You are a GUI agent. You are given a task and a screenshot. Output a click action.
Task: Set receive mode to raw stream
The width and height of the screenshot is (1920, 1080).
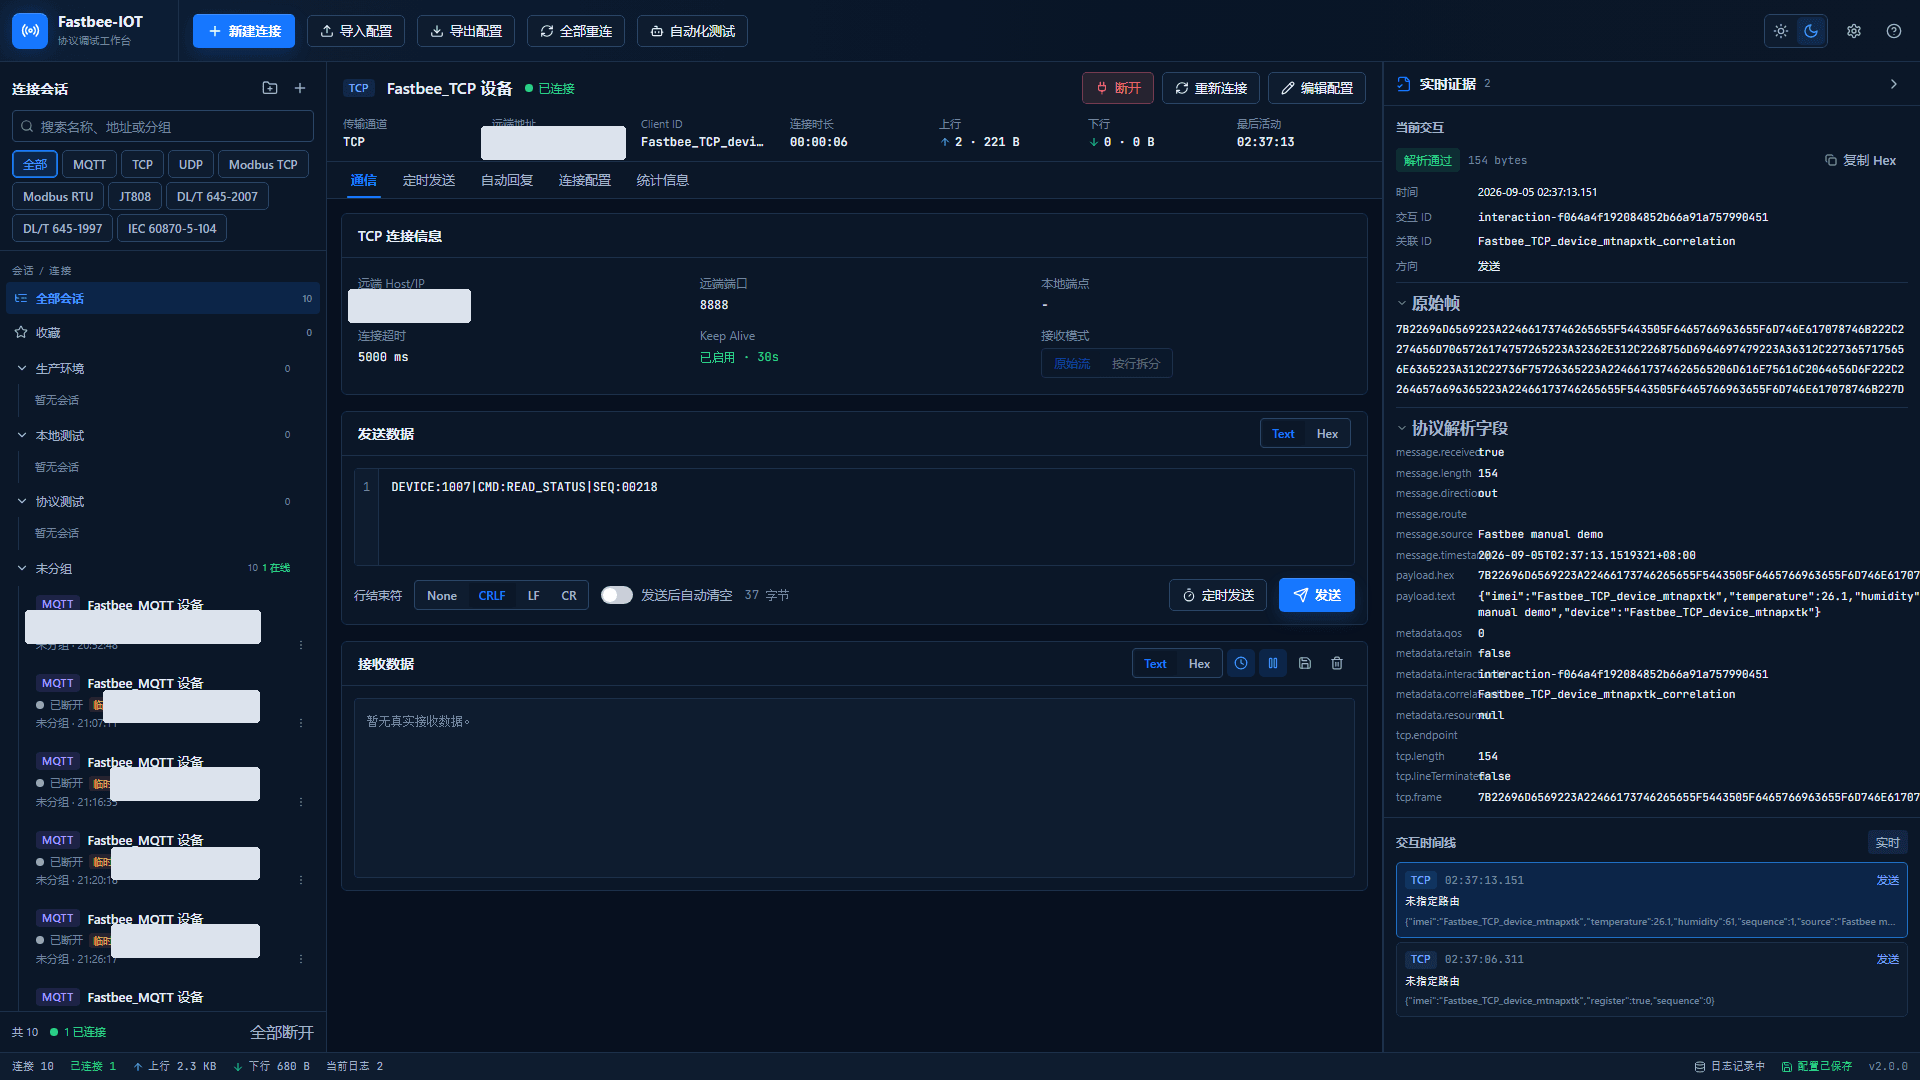point(1072,363)
